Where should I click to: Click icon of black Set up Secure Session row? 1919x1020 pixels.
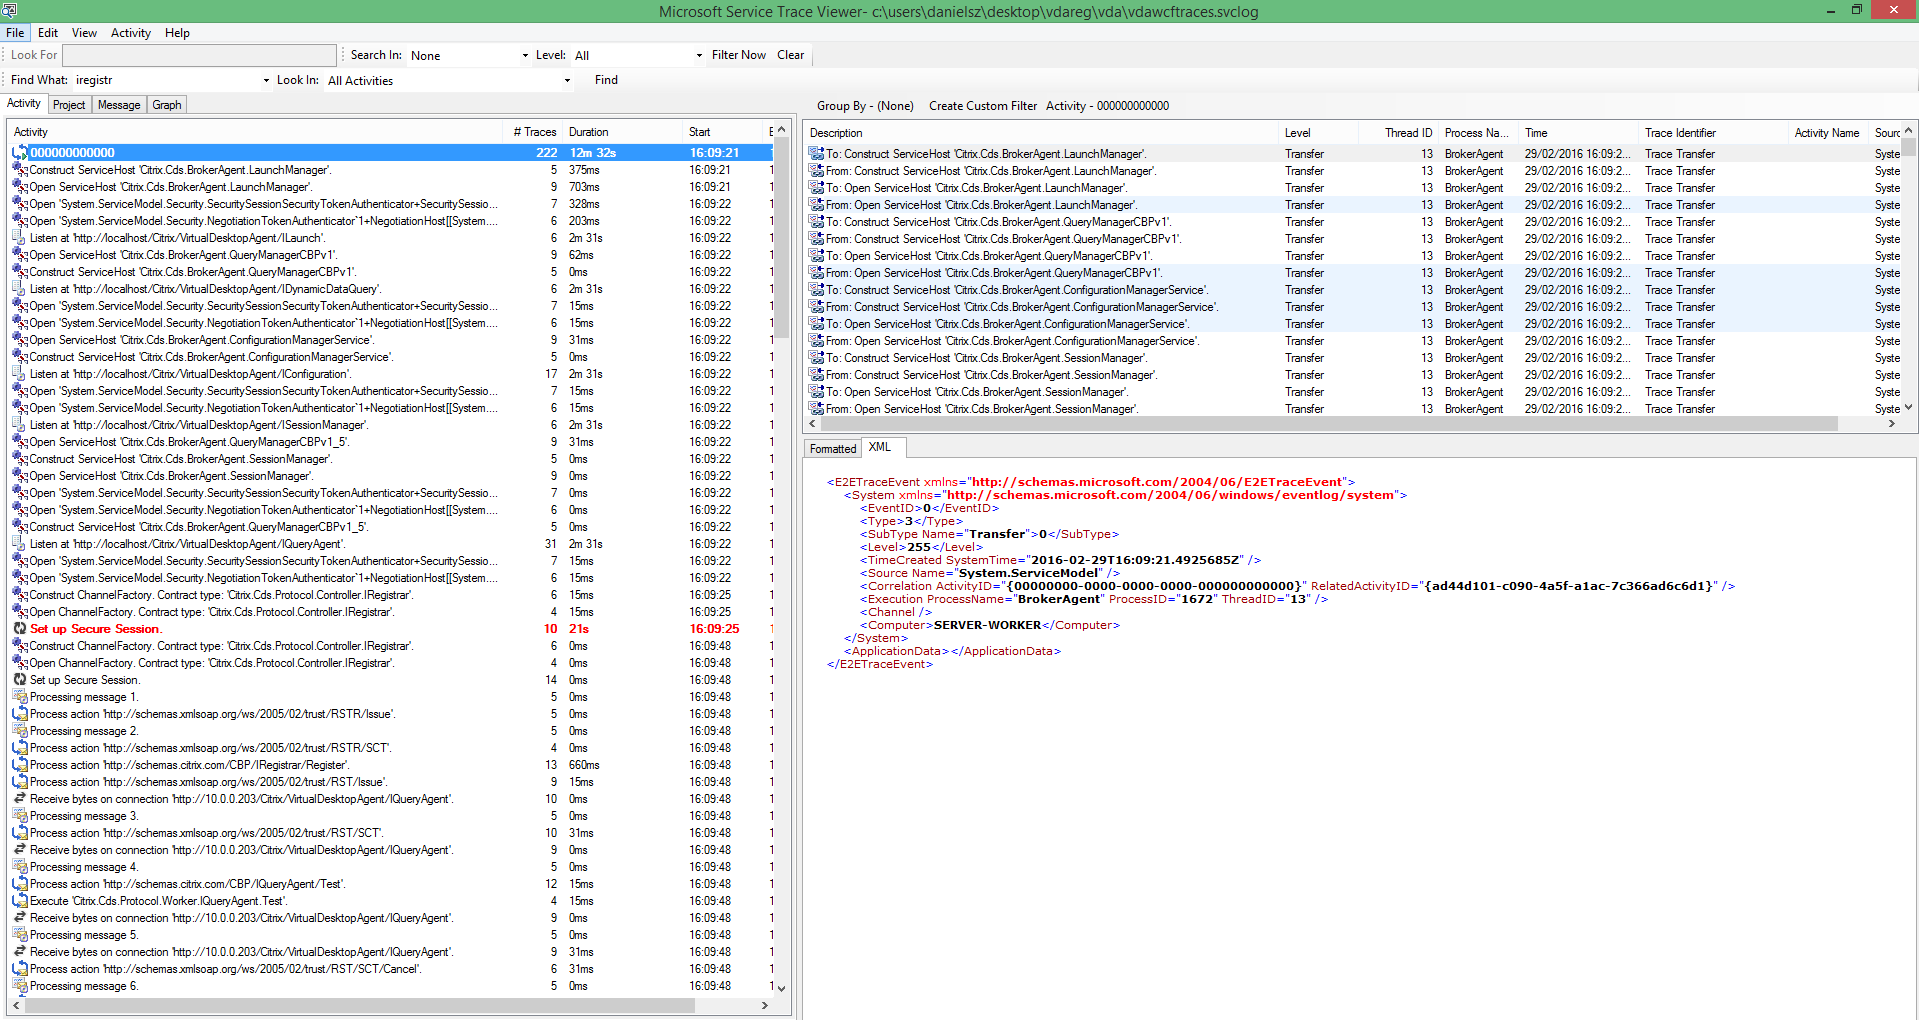tap(20, 680)
